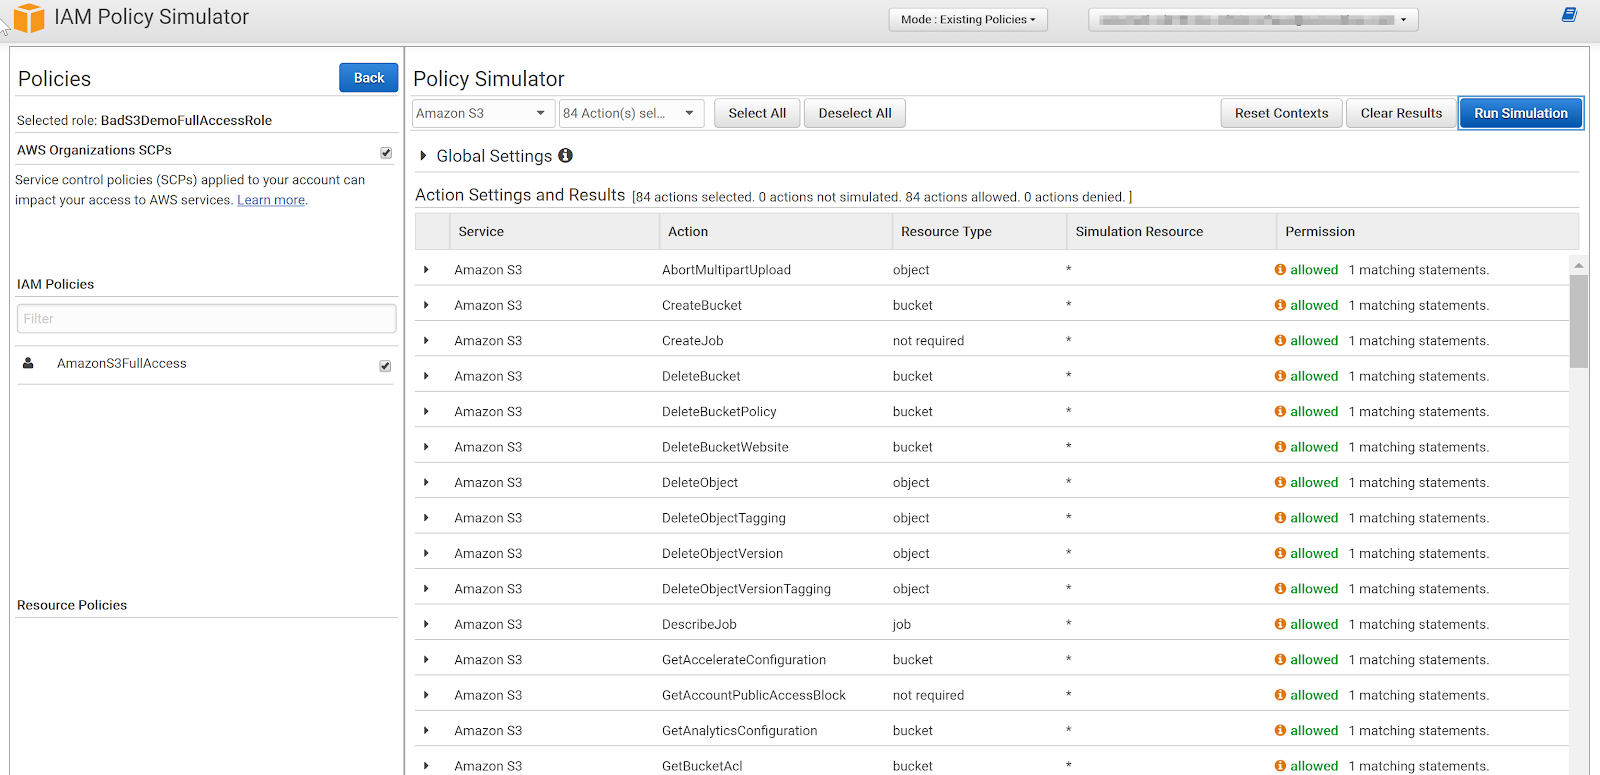Image resolution: width=1600 pixels, height=775 pixels.
Task: Expand the GetBucketAcl row
Action: point(426,766)
